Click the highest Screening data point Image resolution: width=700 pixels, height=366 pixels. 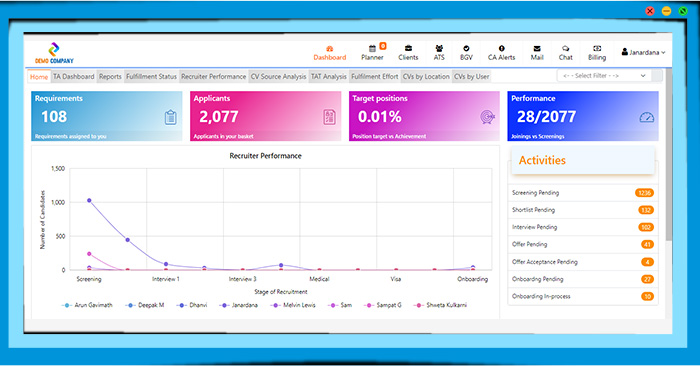tap(89, 200)
